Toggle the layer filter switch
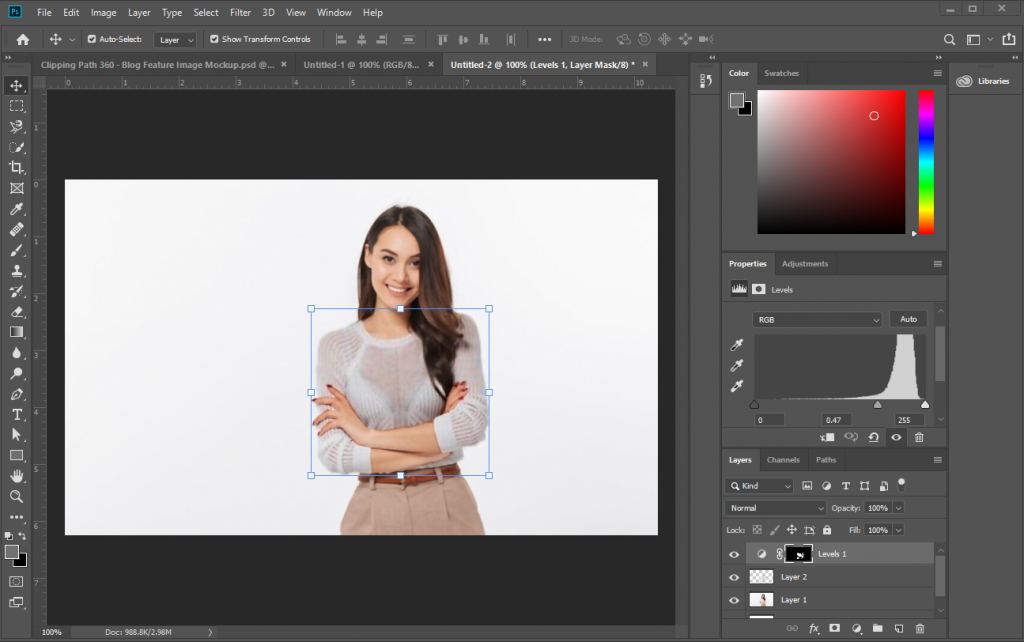The image size is (1024, 642). tap(901, 484)
